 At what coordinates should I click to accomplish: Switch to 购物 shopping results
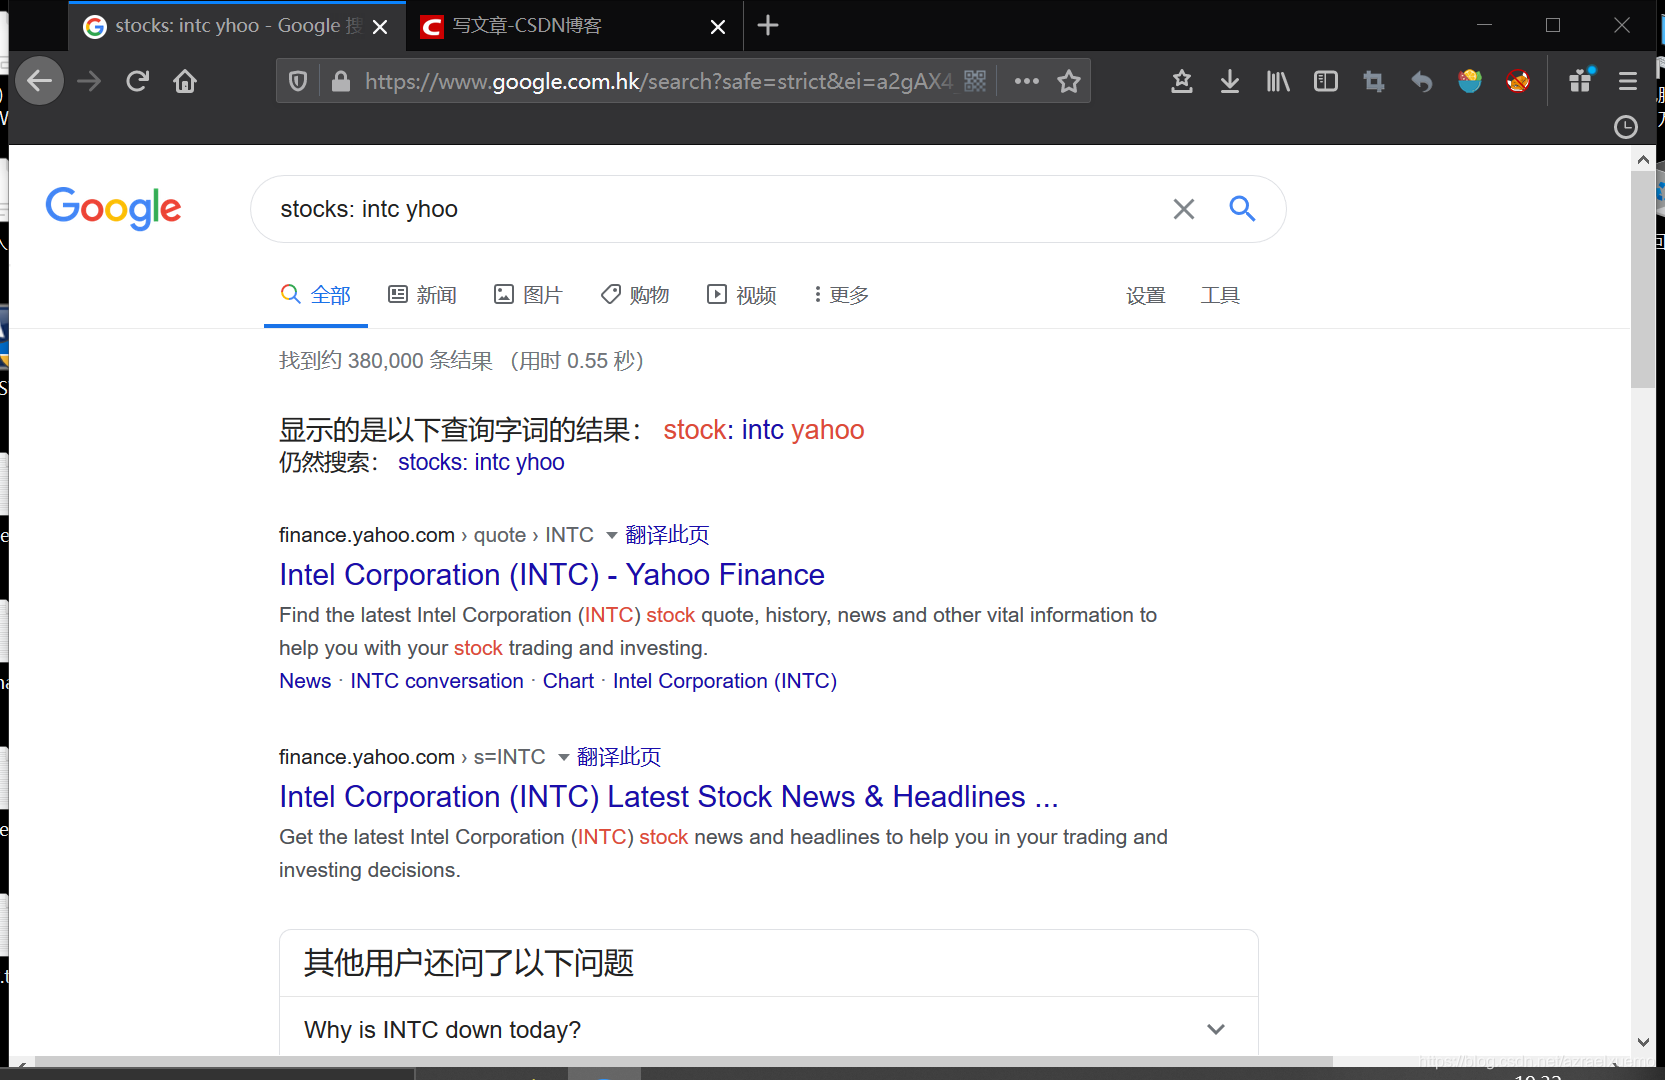(635, 295)
